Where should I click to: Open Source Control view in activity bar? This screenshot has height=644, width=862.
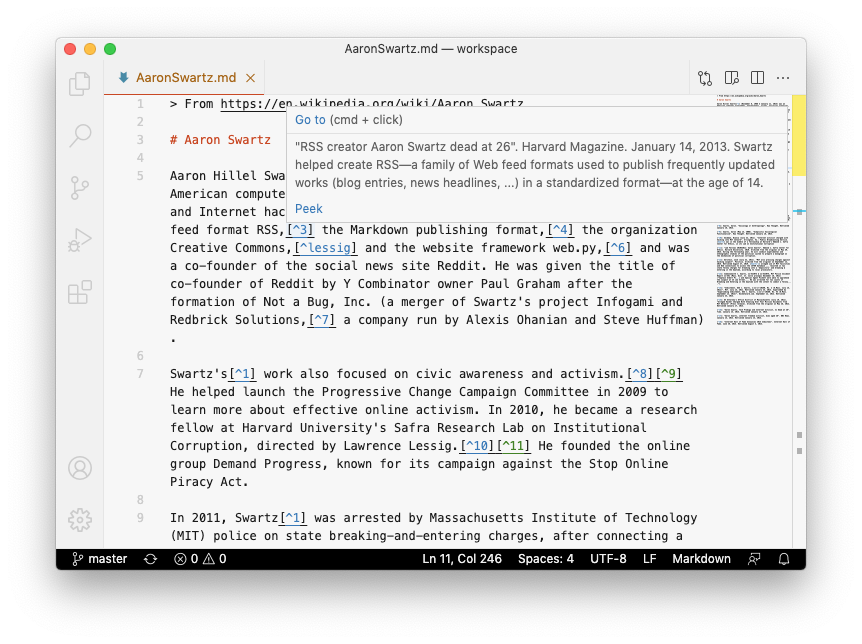point(80,188)
